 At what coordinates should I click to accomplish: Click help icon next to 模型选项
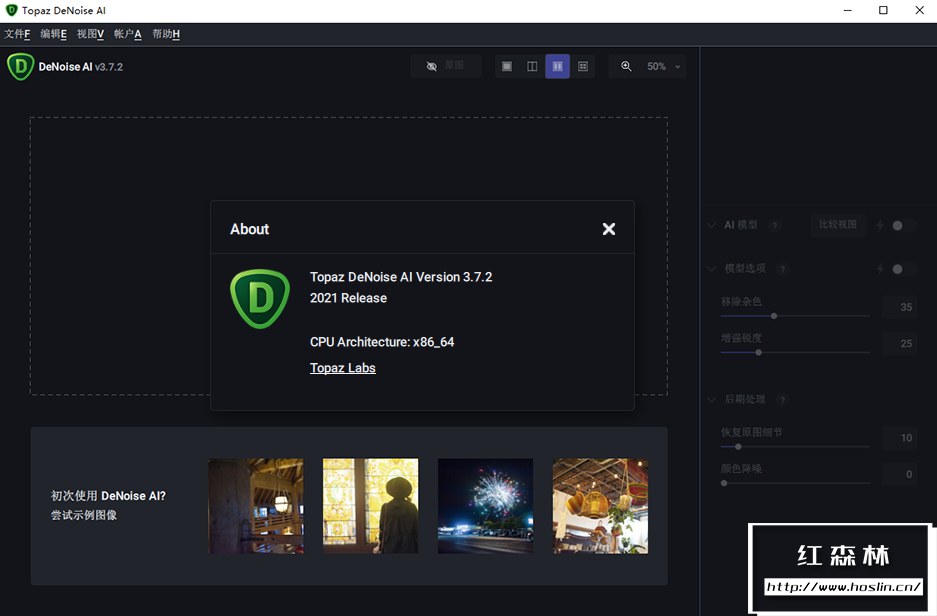782,269
